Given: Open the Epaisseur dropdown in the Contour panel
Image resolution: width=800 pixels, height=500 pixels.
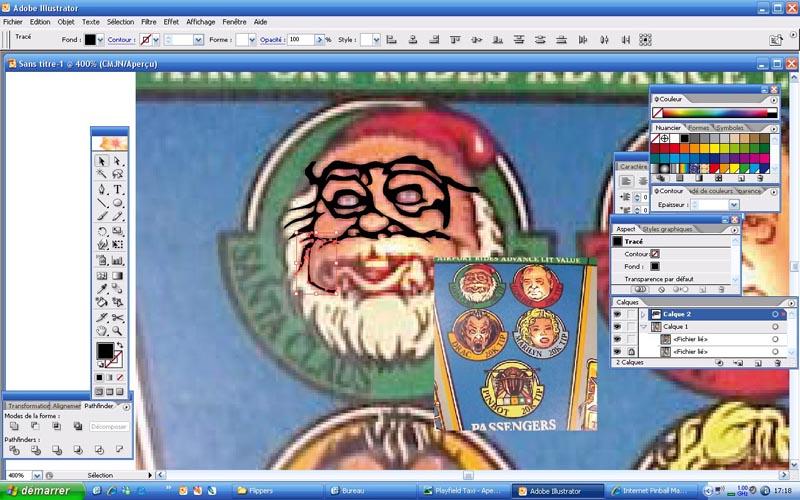Looking at the screenshot, I should click(734, 205).
